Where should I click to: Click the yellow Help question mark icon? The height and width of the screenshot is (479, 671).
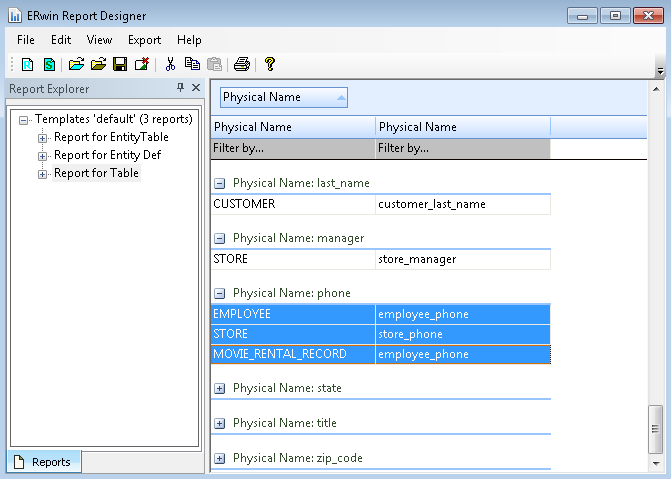tap(269, 65)
